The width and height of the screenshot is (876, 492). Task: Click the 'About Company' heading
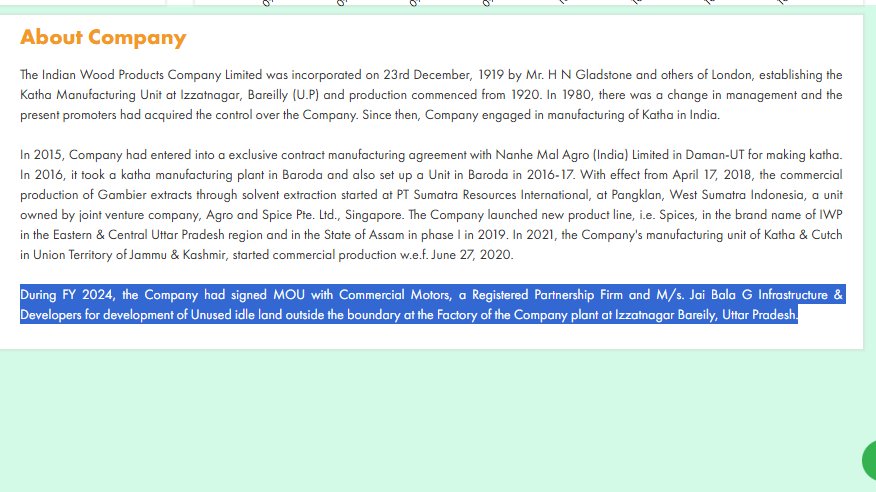click(103, 37)
